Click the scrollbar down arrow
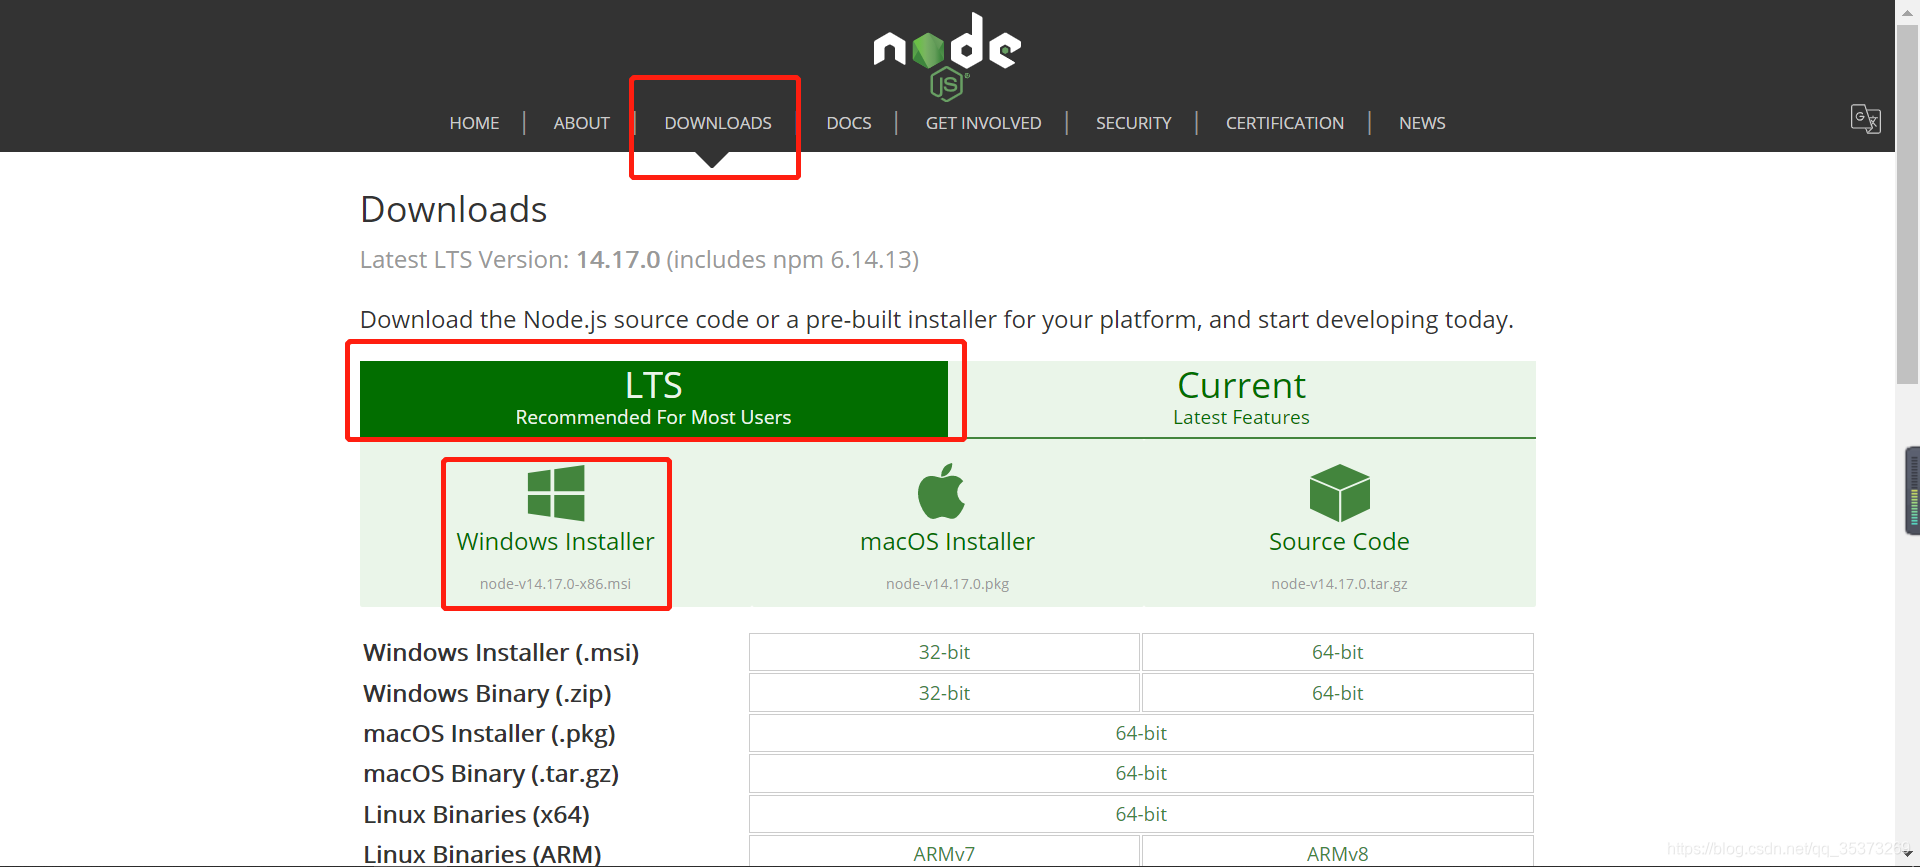Viewport: 1920px width, 867px height. tap(1907, 854)
